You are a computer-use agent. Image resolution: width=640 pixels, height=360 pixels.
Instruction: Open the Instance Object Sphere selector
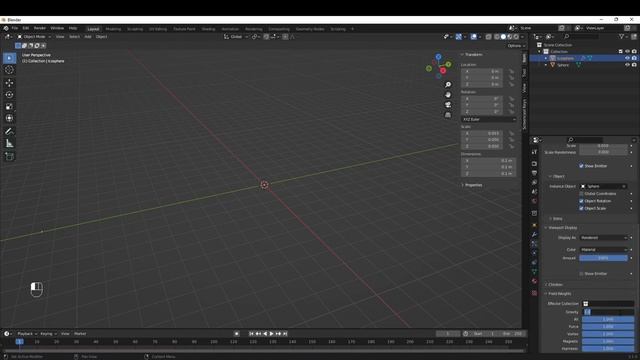pyautogui.click(x=604, y=186)
